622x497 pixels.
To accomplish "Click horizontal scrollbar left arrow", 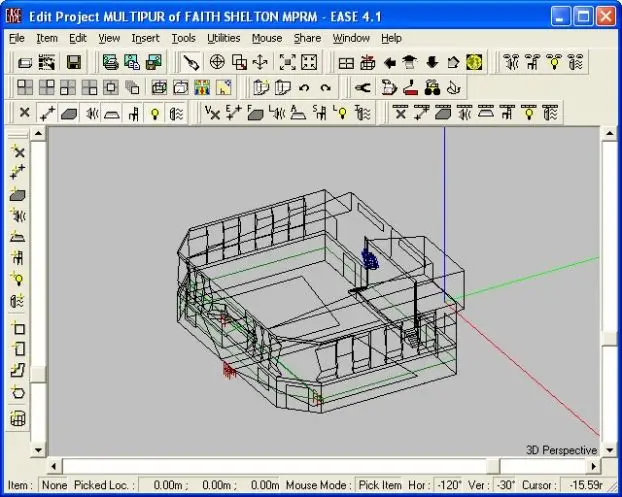I will pyautogui.click(x=54, y=466).
